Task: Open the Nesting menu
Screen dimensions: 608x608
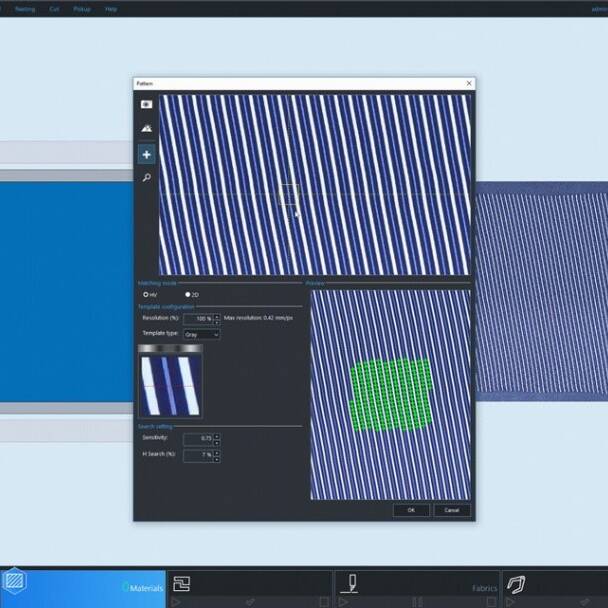Action: 24,8
